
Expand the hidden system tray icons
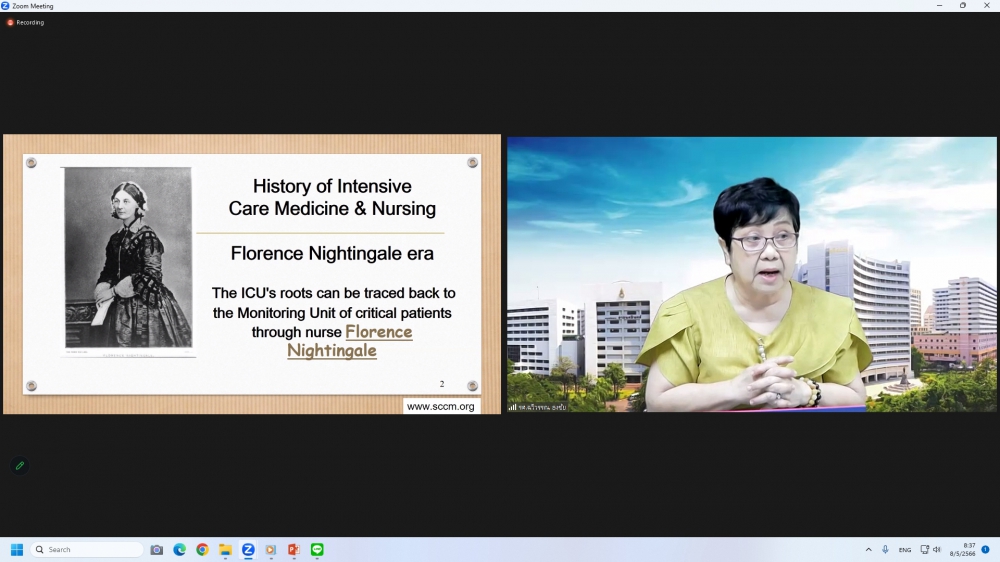tap(868, 550)
